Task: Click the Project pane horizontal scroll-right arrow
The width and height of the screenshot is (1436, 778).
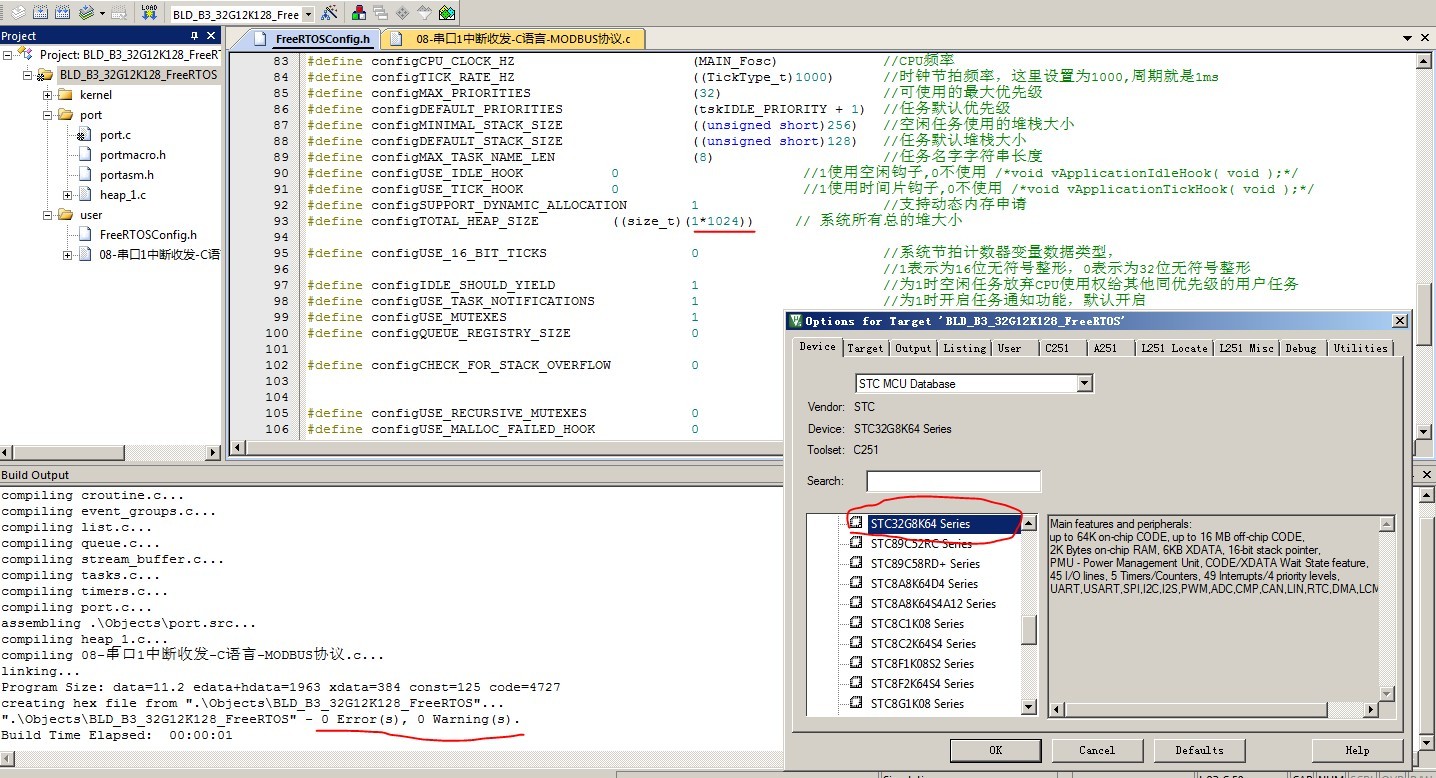Action: coord(212,453)
